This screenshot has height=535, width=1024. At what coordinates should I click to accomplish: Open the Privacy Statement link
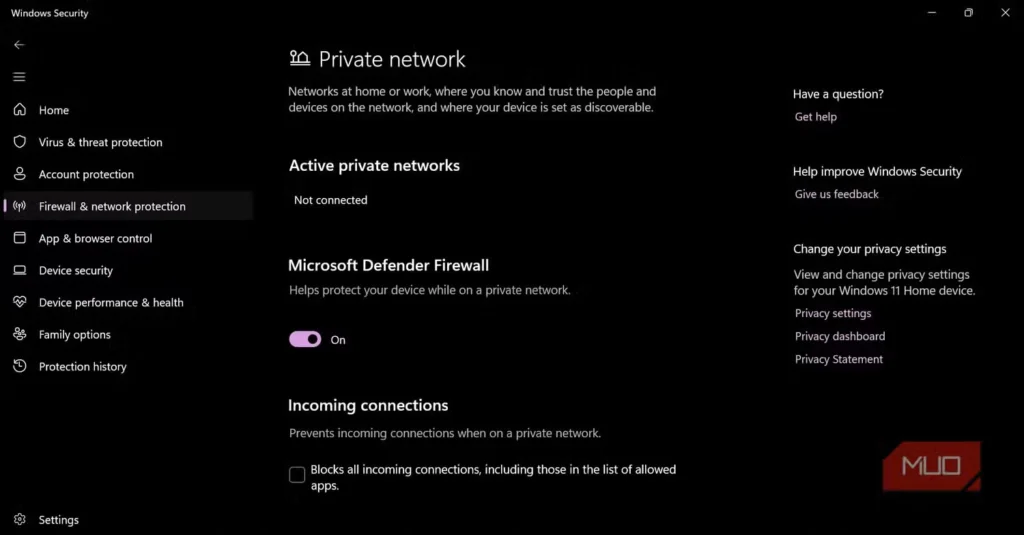[839, 359]
